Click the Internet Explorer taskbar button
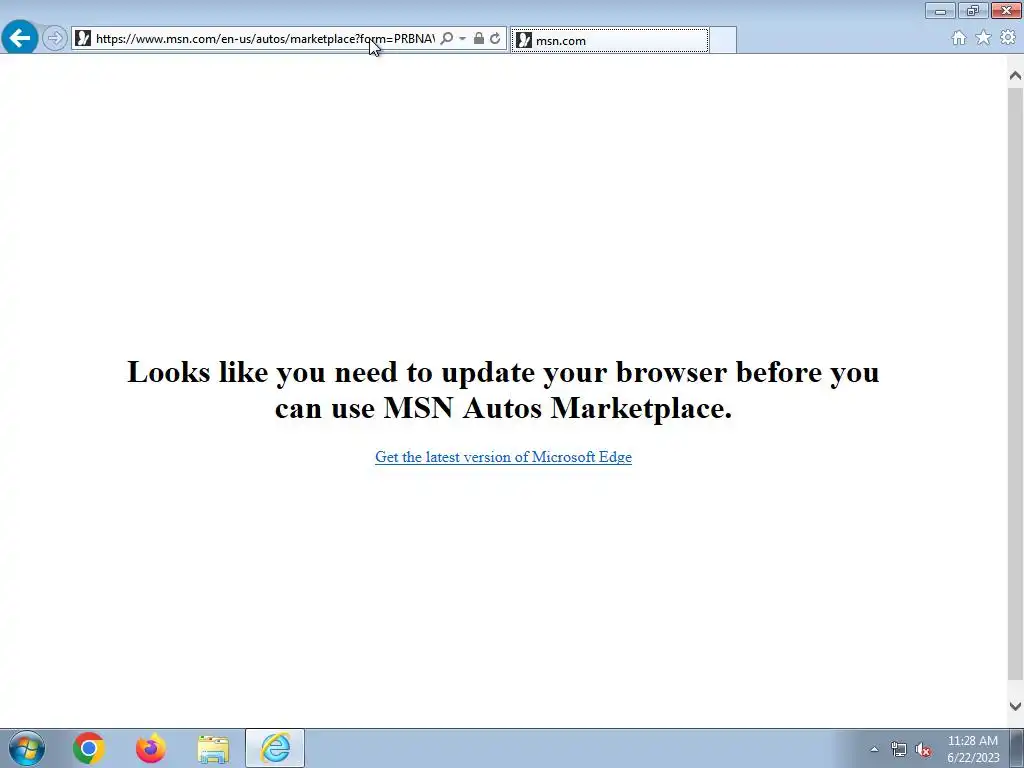Image resolution: width=1024 pixels, height=768 pixels. 275,748
